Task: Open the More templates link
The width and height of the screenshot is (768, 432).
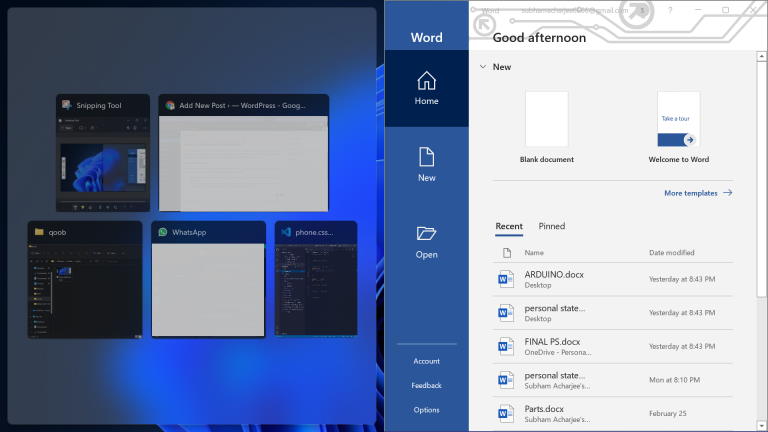Action: pyautogui.click(x=697, y=193)
